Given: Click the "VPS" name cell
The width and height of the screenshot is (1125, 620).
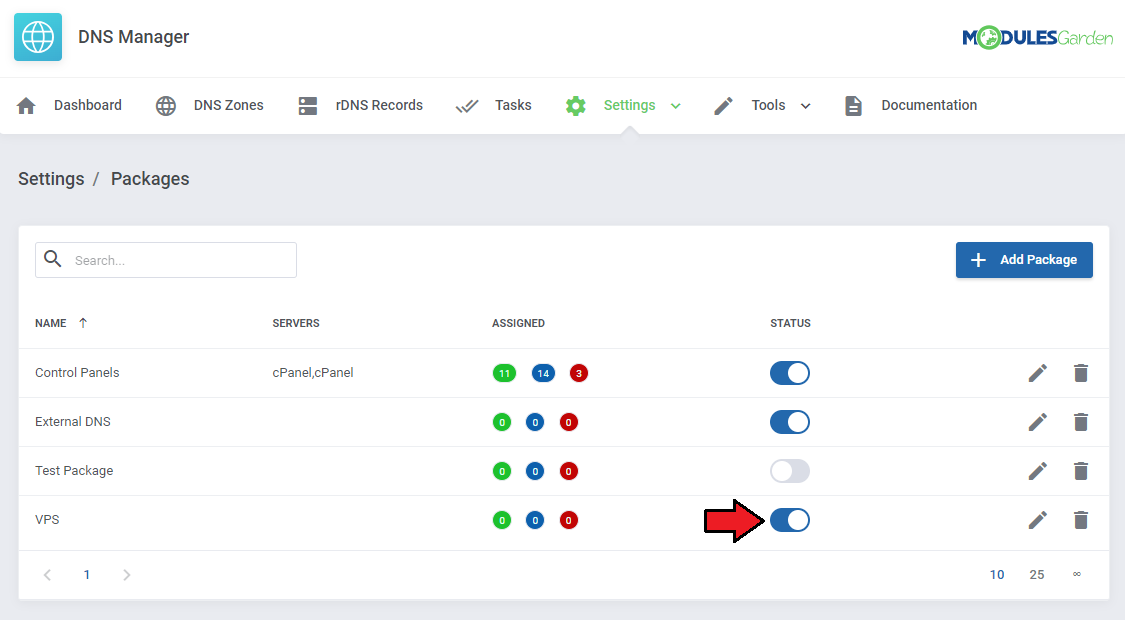Looking at the screenshot, I should (47, 520).
